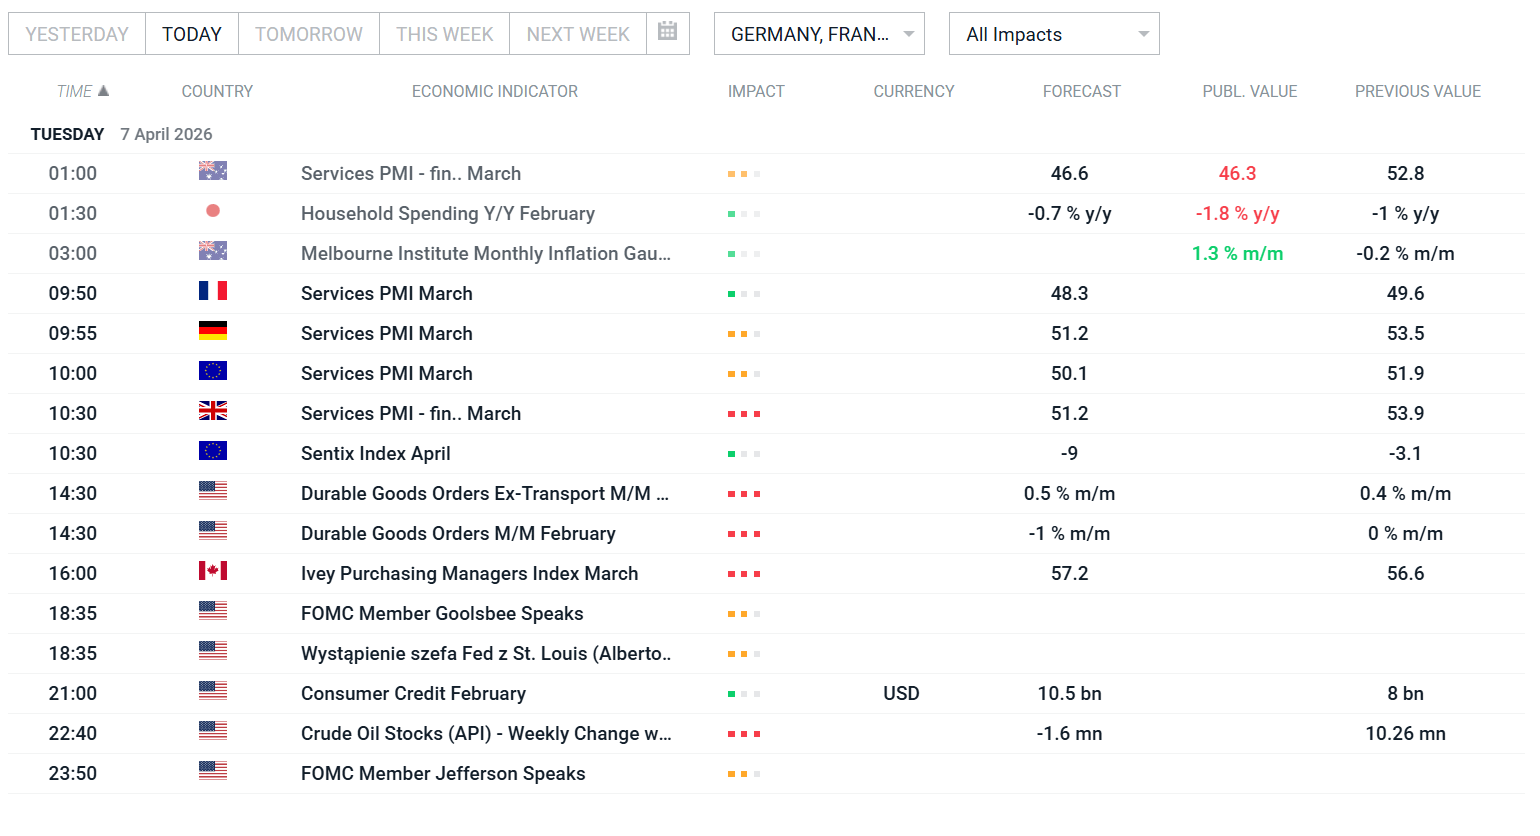Sort by the TIME column arrow
The image size is (1540, 836).
pyautogui.click(x=103, y=91)
